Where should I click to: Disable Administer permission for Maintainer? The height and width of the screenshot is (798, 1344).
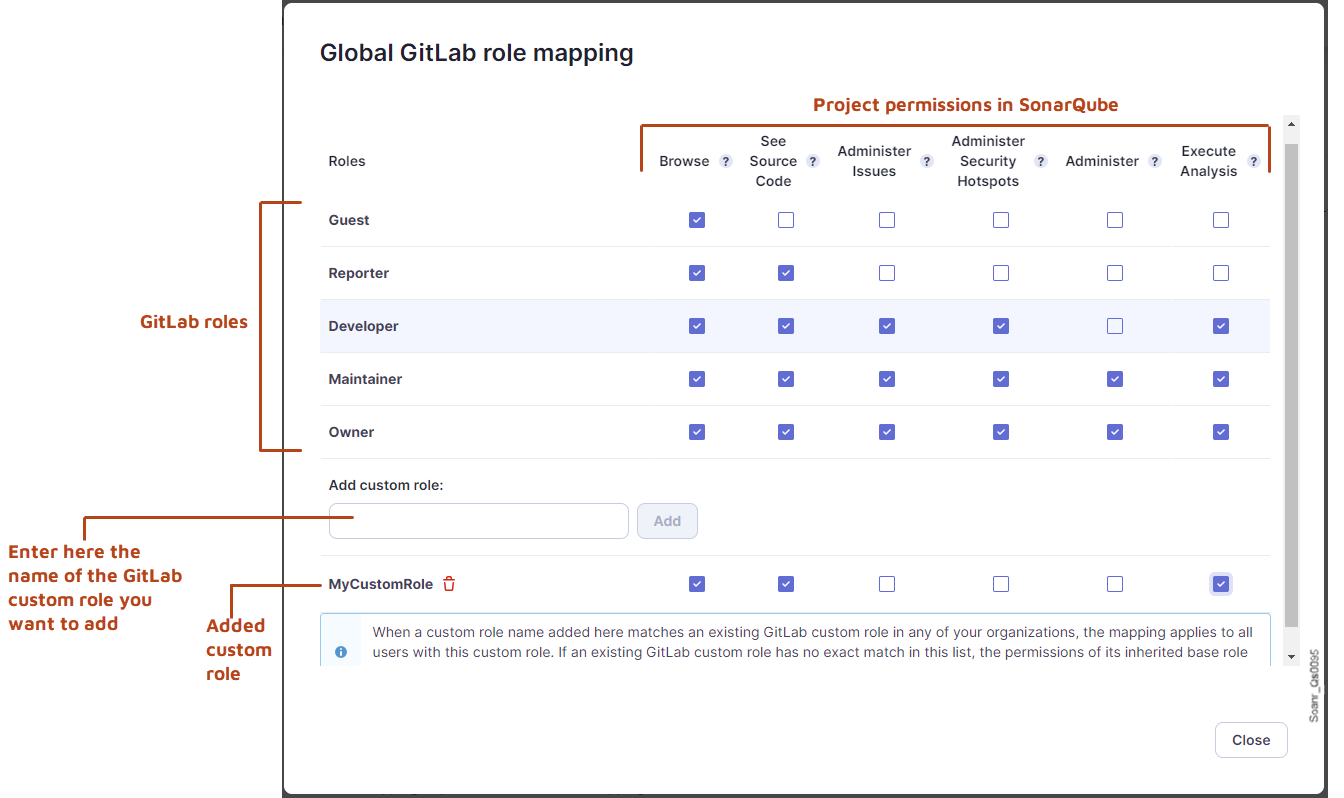[1115, 379]
